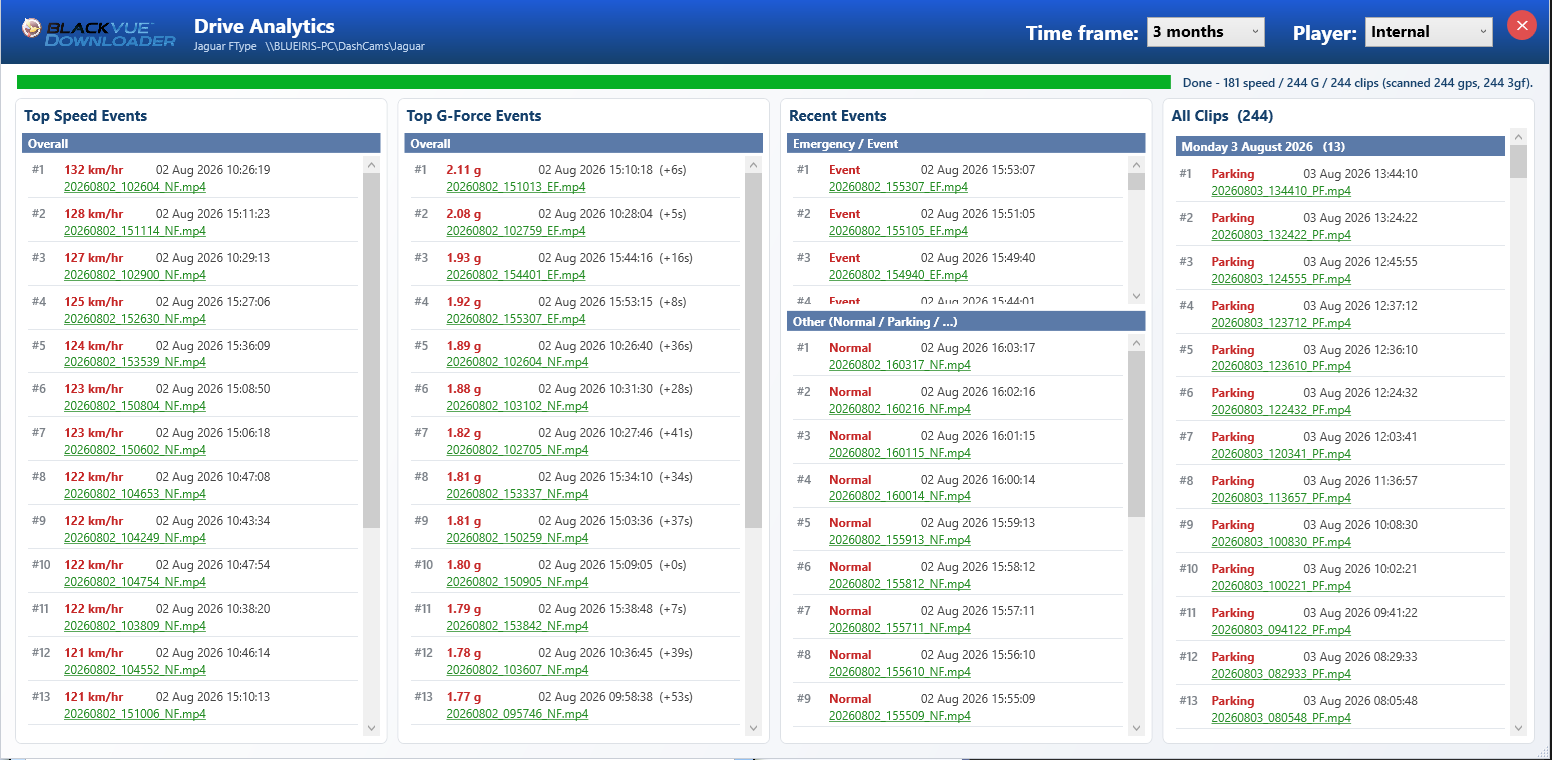The width and height of the screenshot is (1552, 760).
Task: Click the 2.08 g force entry
Action: coord(463,214)
